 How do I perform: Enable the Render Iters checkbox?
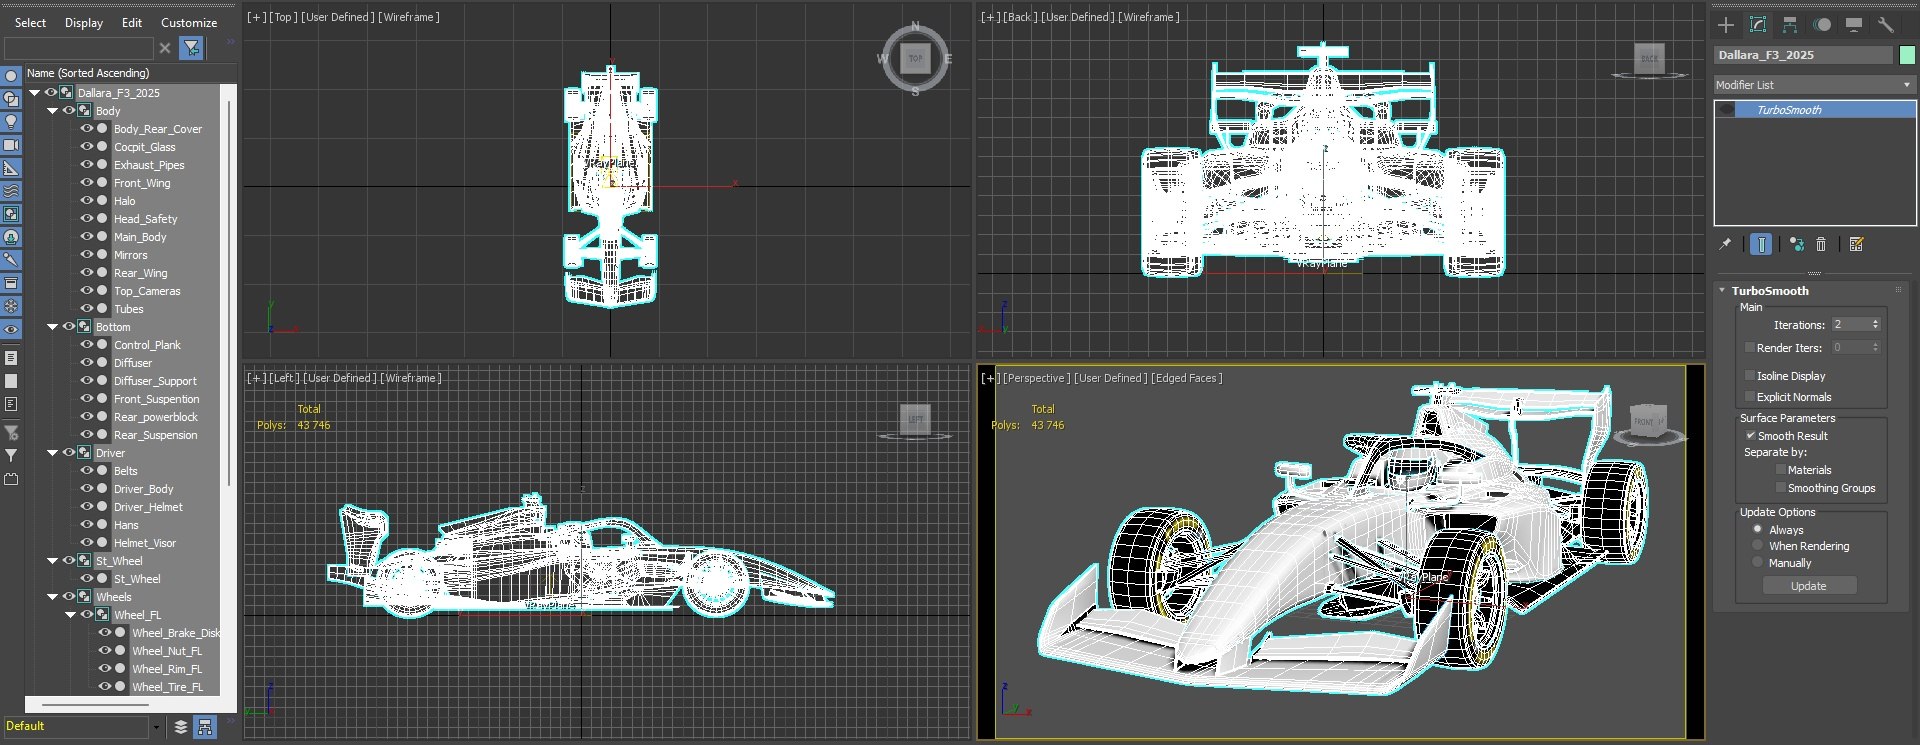1749,348
